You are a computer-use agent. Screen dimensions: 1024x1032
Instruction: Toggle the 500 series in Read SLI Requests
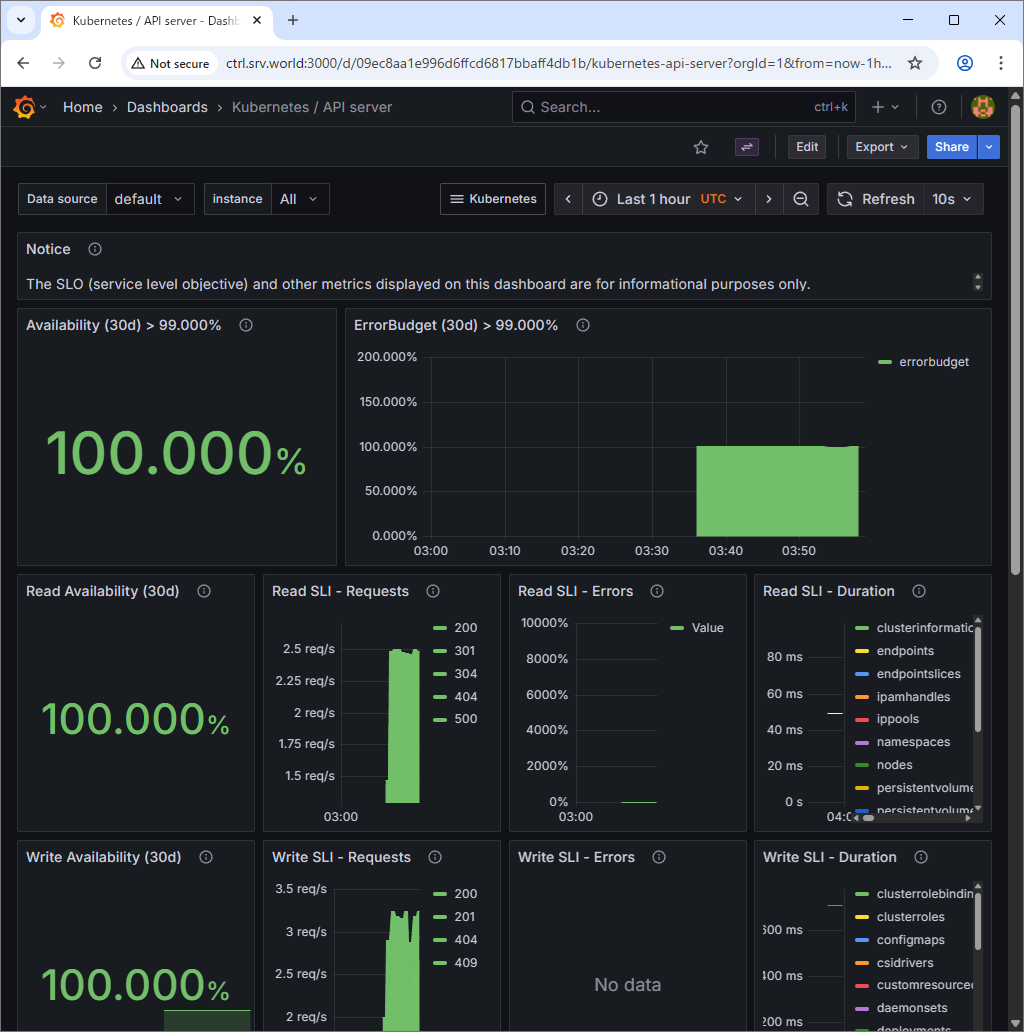pyautogui.click(x=465, y=719)
